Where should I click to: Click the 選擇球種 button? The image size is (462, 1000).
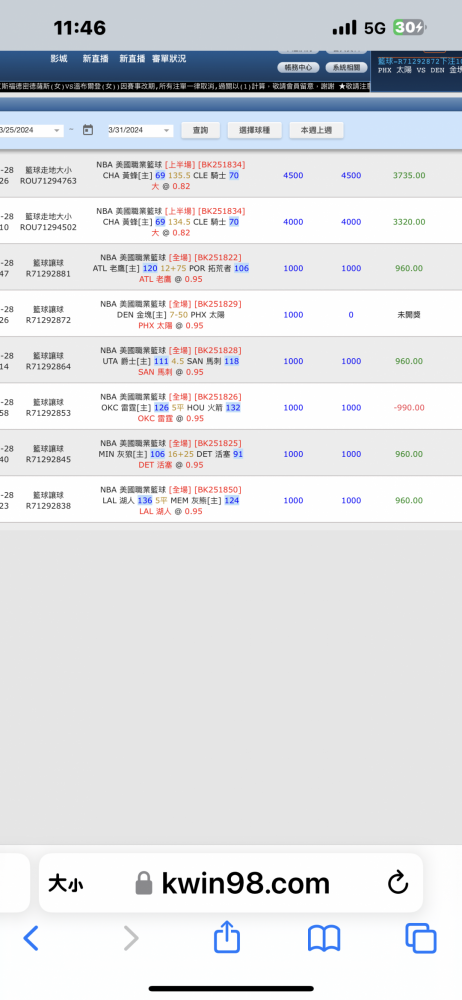[255, 130]
